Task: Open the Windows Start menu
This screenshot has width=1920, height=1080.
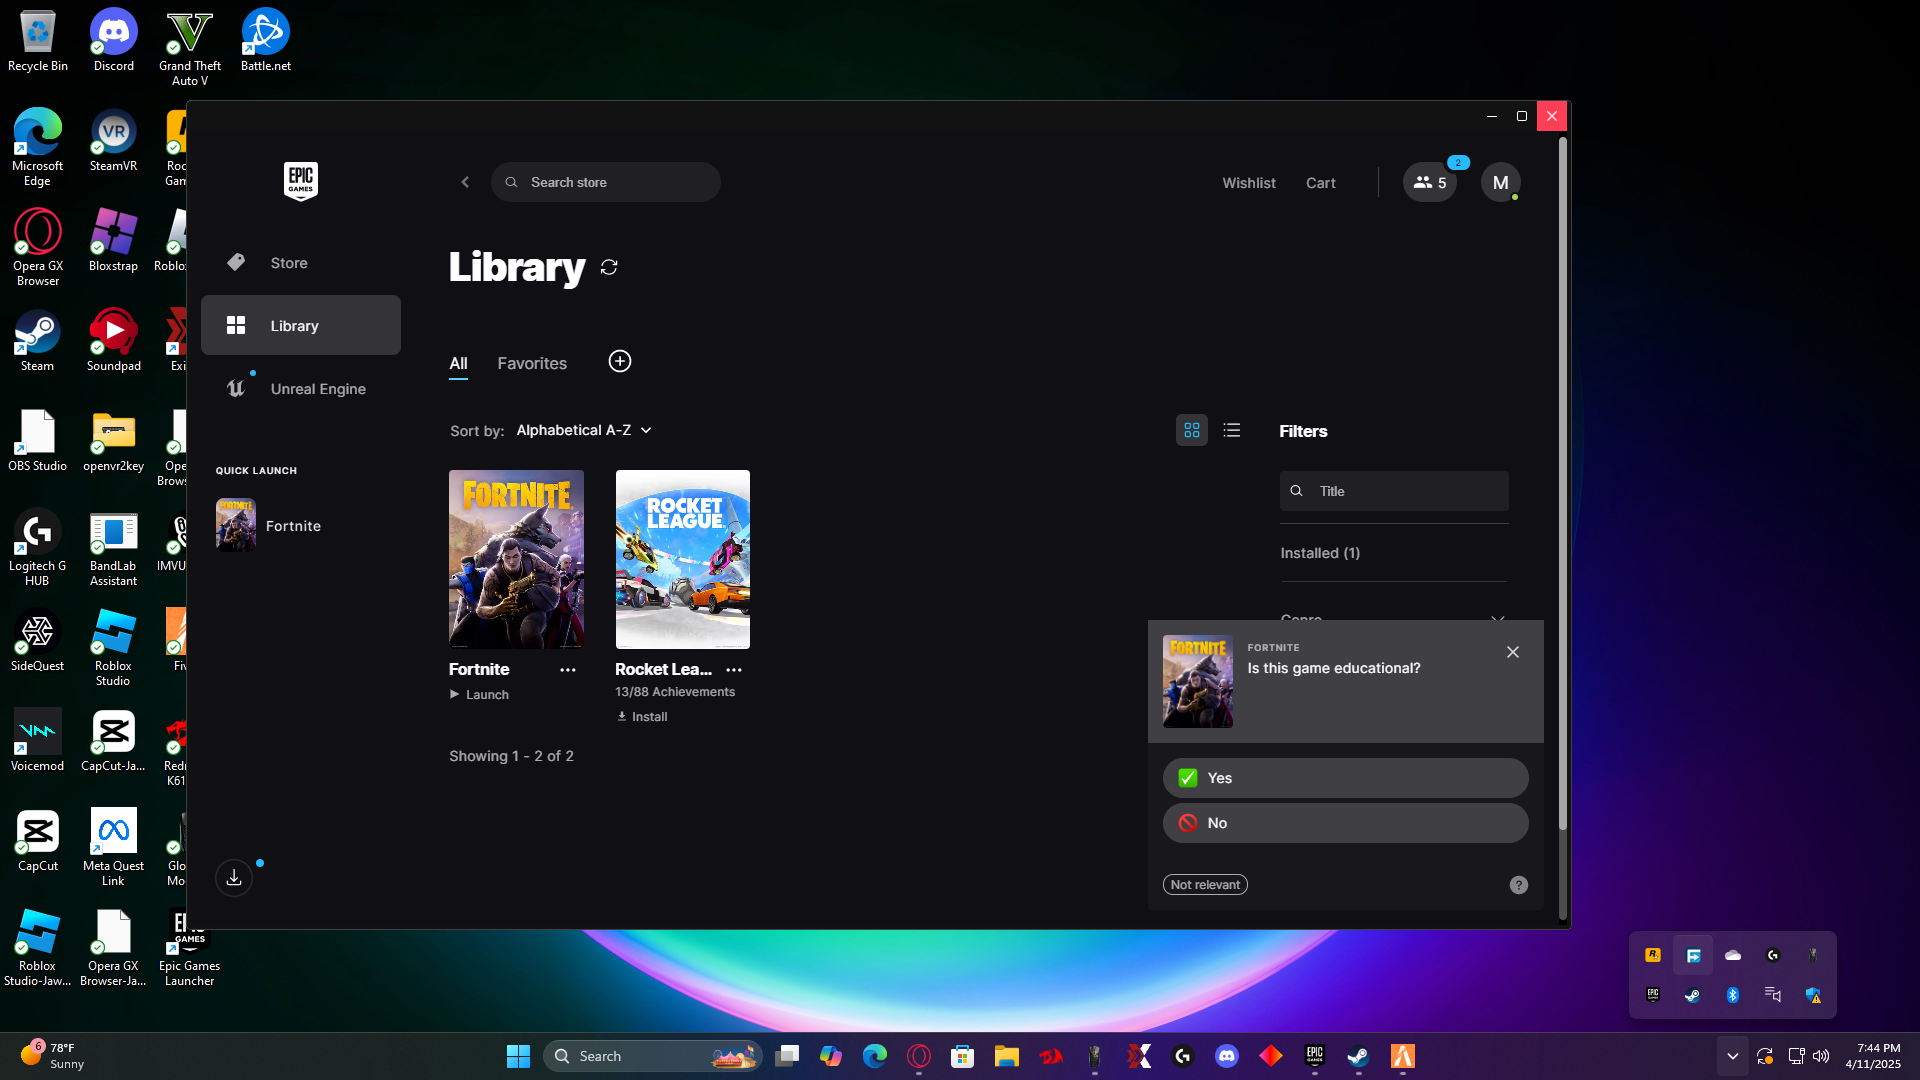Action: pos(518,1056)
